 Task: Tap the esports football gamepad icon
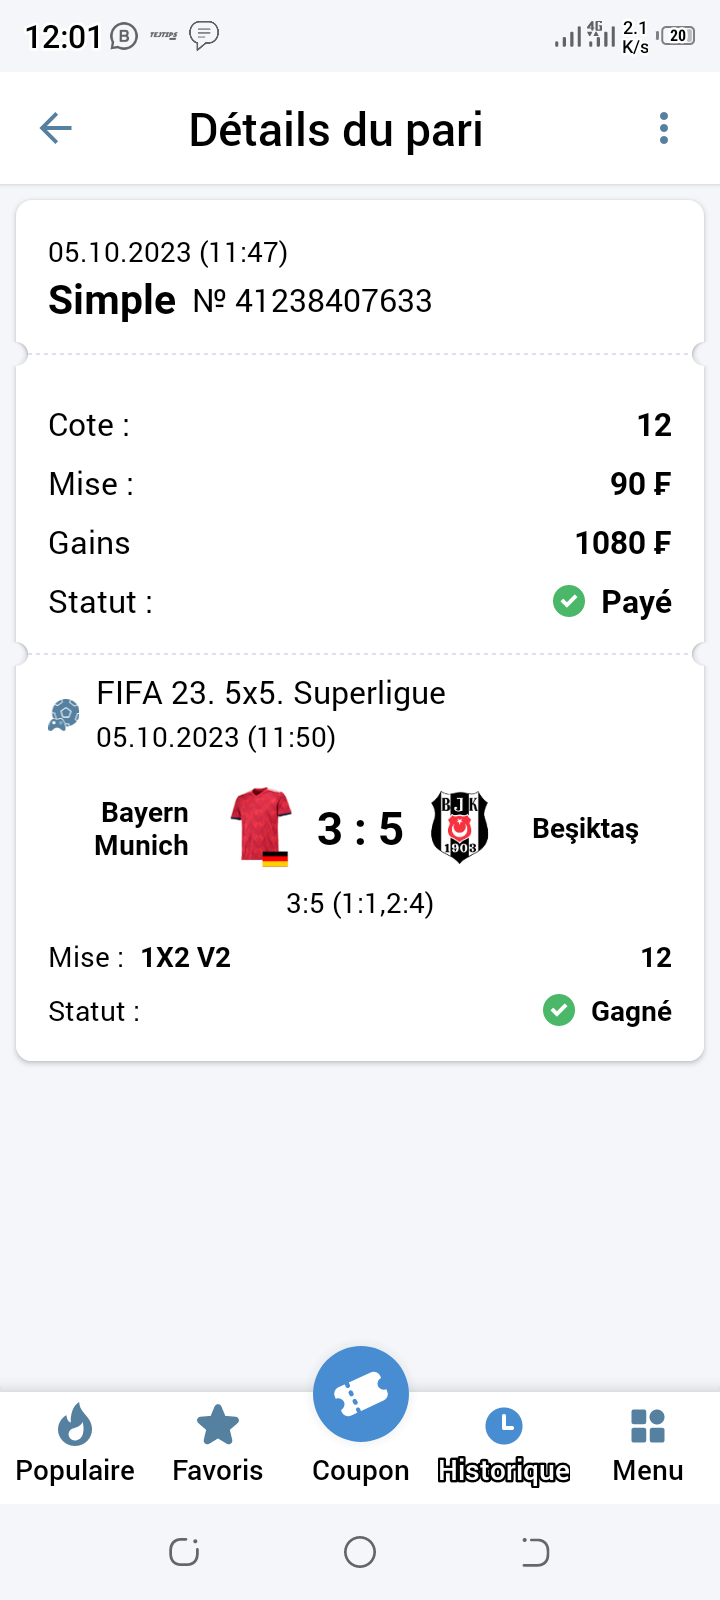point(64,714)
